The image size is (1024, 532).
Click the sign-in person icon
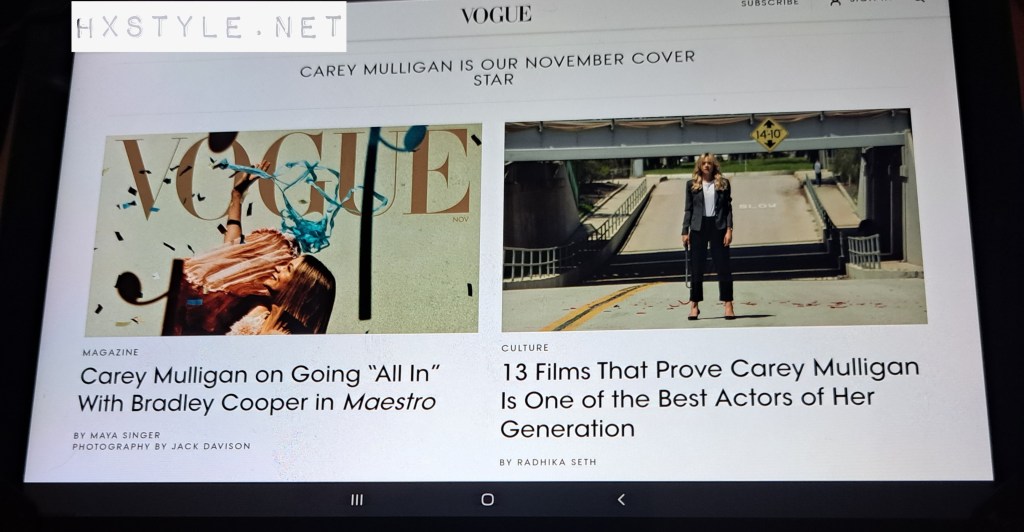835,3
